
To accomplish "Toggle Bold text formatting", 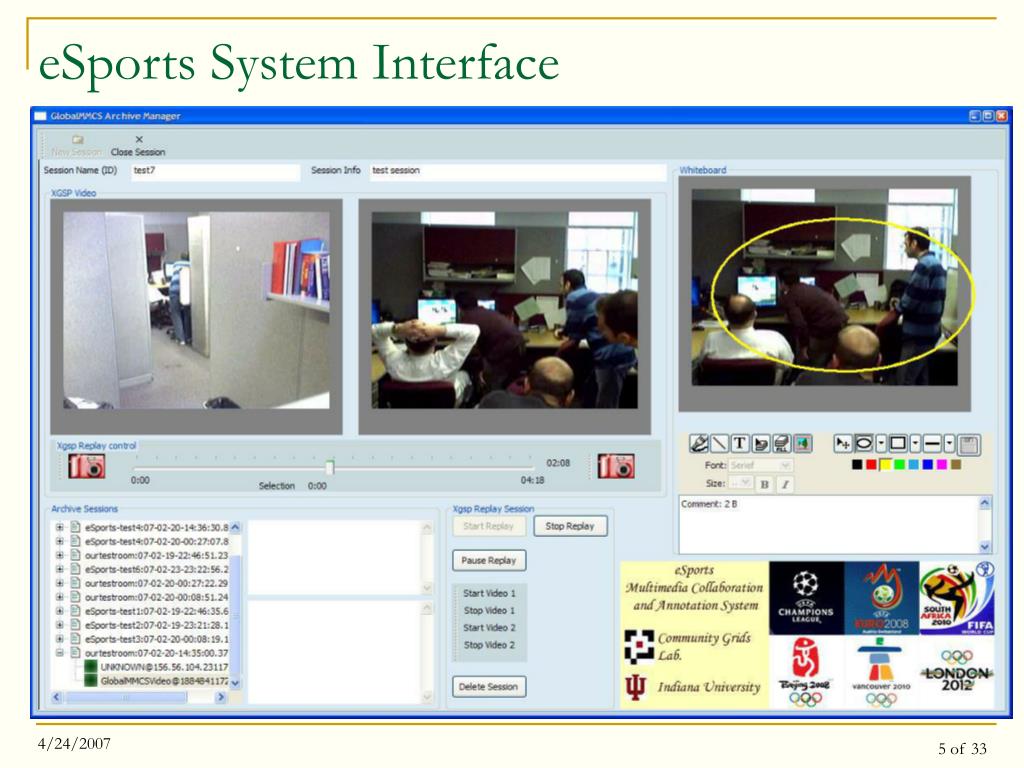I will [x=764, y=484].
